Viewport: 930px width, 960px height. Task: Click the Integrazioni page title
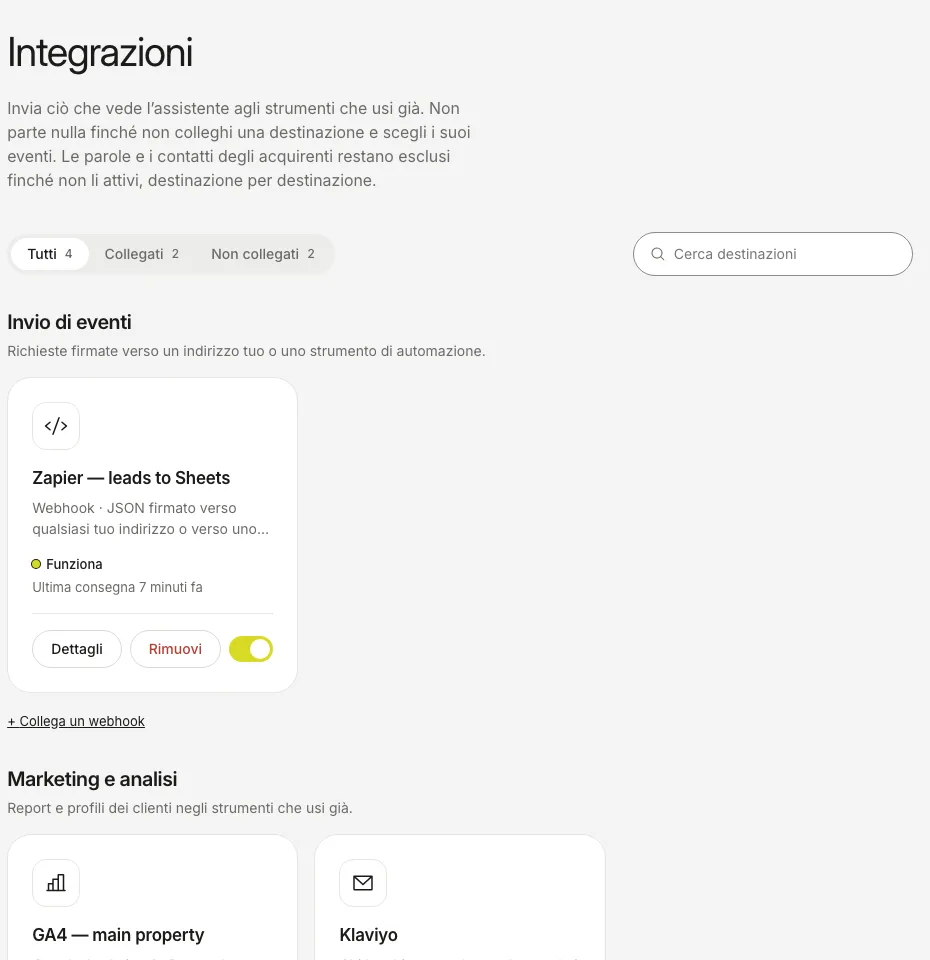click(100, 53)
